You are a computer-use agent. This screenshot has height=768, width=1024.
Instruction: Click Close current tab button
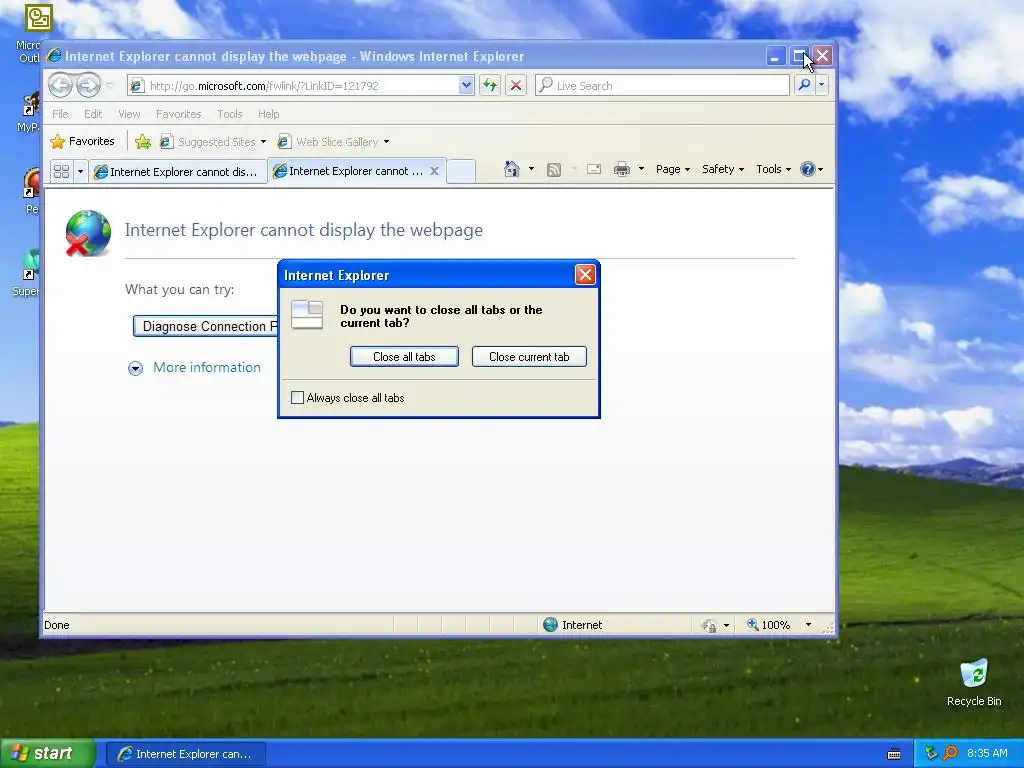[529, 357]
